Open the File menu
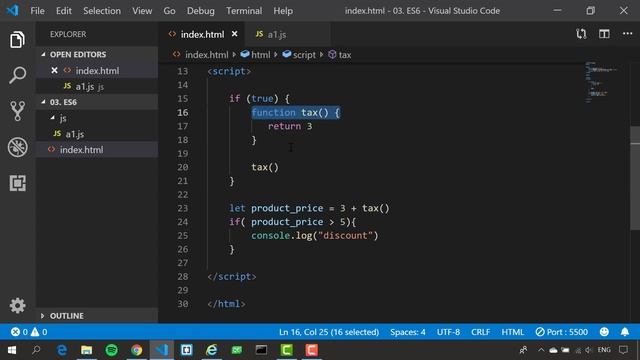 [x=38, y=11]
